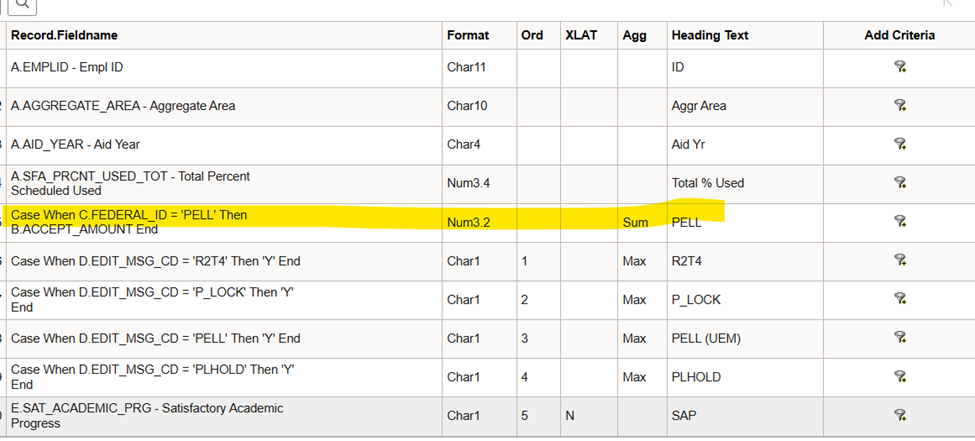The height and width of the screenshot is (441, 975).
Task: Click the Agg column header
Action: click(634, 35)
